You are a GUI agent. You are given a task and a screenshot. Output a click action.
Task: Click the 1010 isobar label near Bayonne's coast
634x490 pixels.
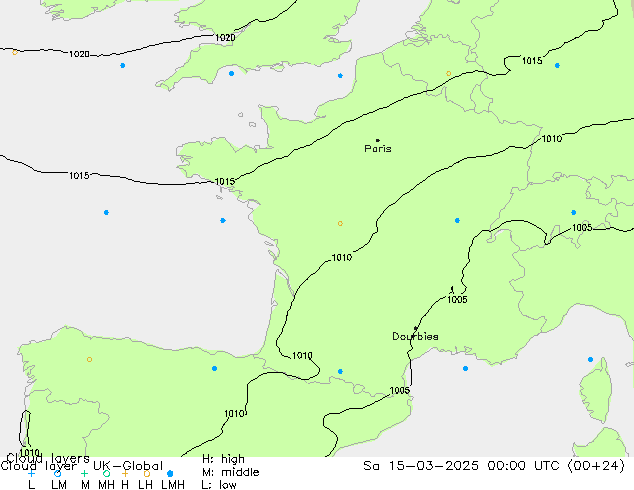(302, 355)
